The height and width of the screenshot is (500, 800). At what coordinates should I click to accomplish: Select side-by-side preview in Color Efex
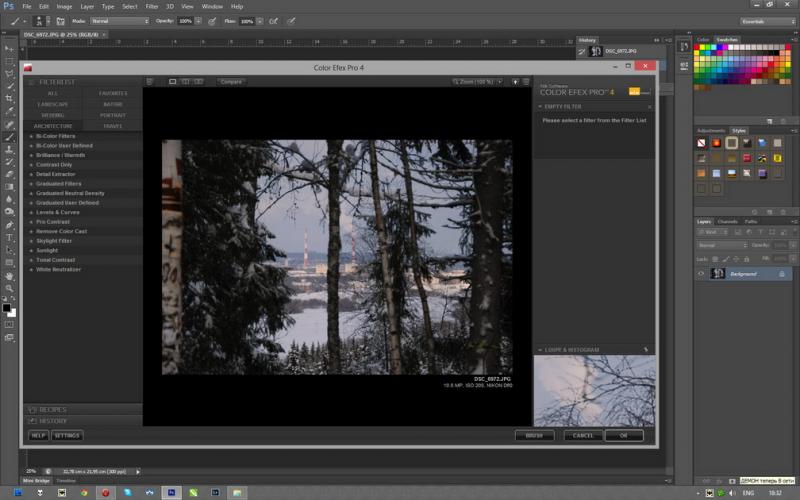(x=198, y=82)
